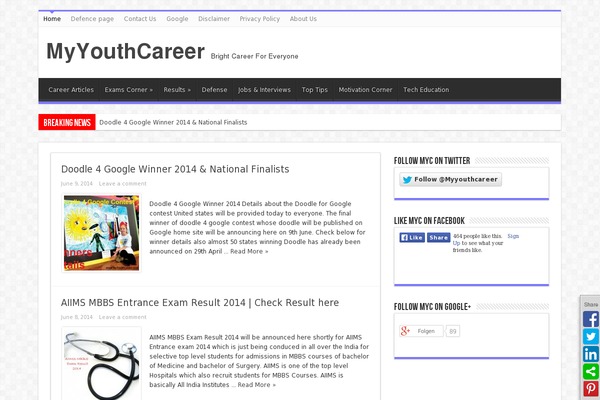Click the Like MYC on Facebook heading
600x400 pixels.
pos(429,221)
